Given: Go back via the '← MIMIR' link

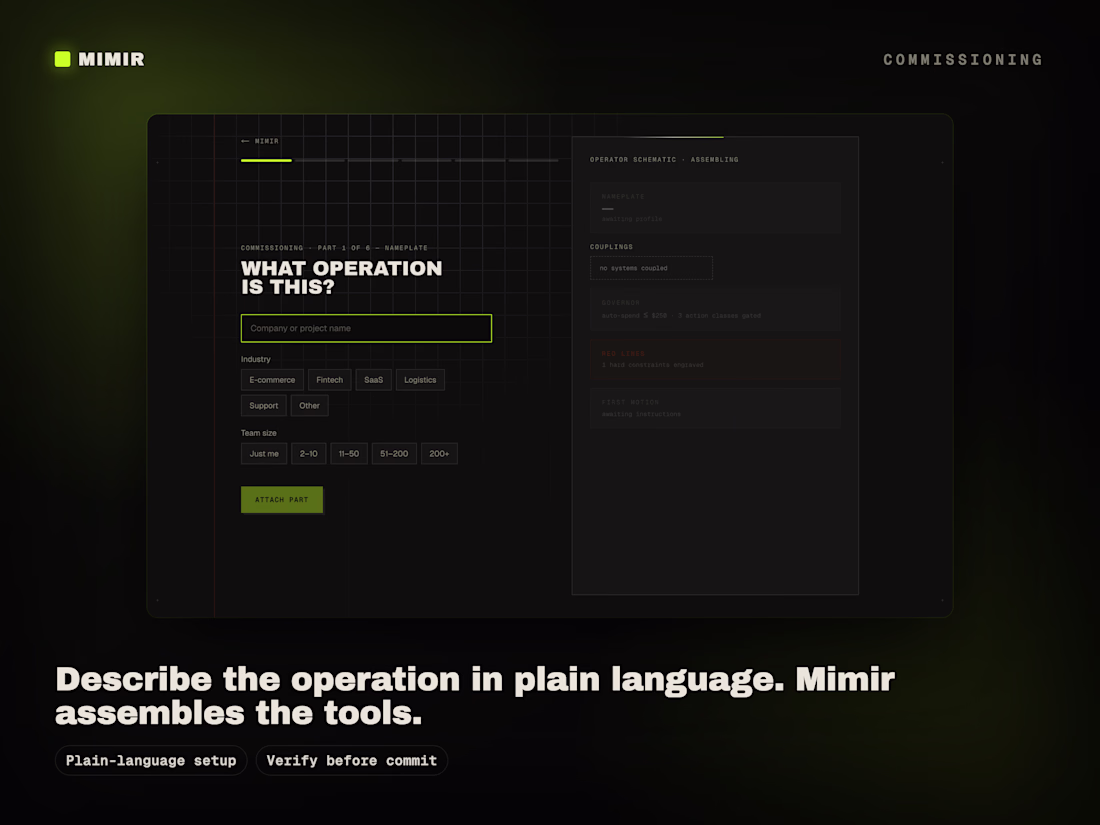Looking at the screenshot, I should tap(260, 141).
